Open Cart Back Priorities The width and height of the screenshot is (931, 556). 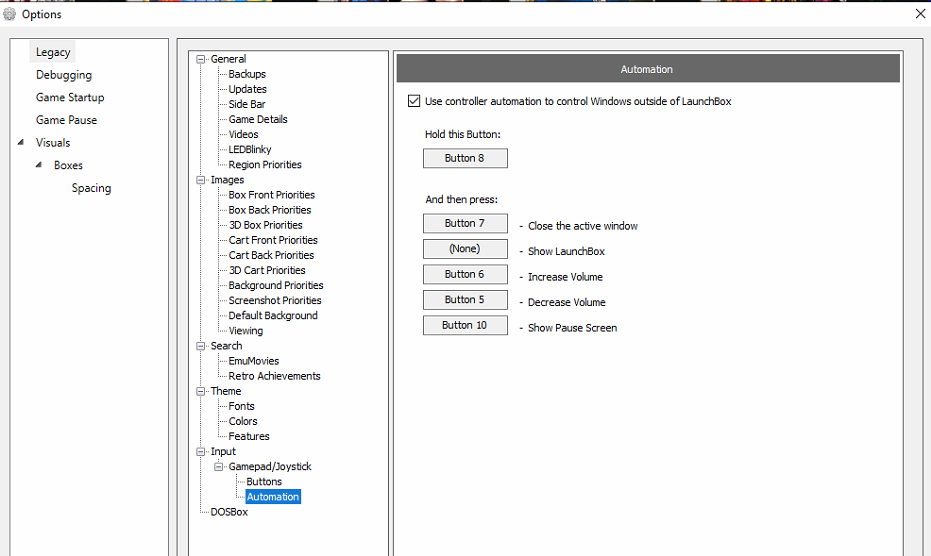(x=271, y=255)
